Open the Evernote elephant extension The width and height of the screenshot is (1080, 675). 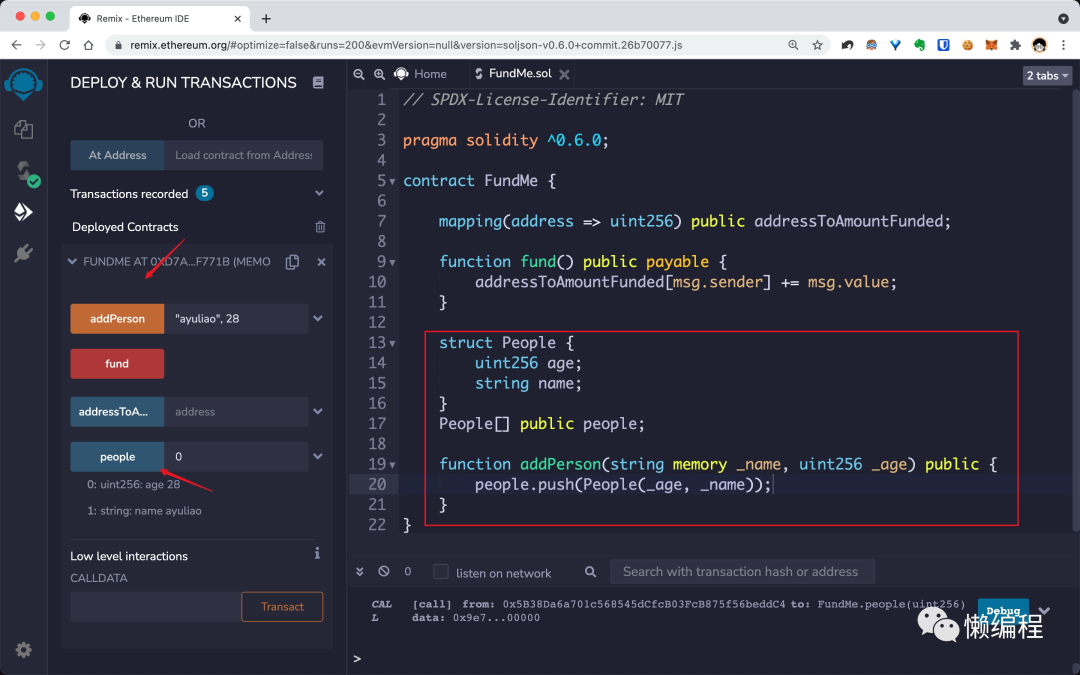(920, 45)
